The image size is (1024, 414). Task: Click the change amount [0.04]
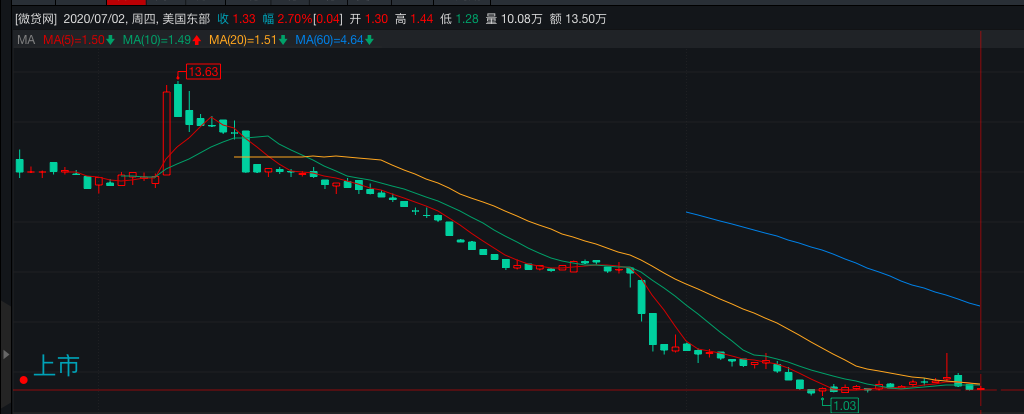point(328,19)
